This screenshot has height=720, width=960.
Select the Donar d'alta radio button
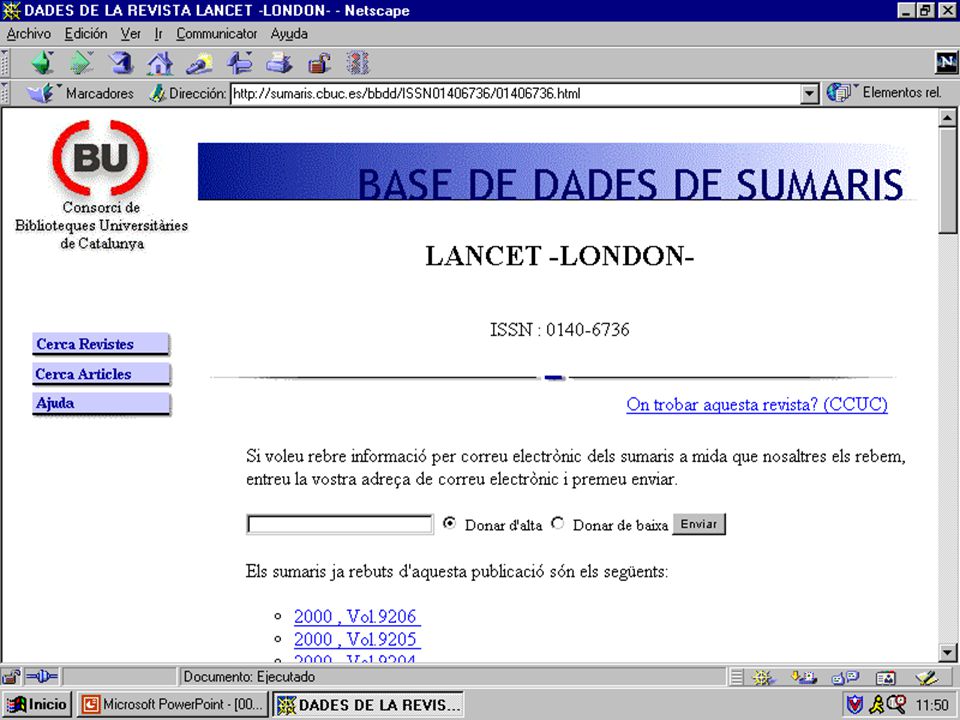point(449,523)
